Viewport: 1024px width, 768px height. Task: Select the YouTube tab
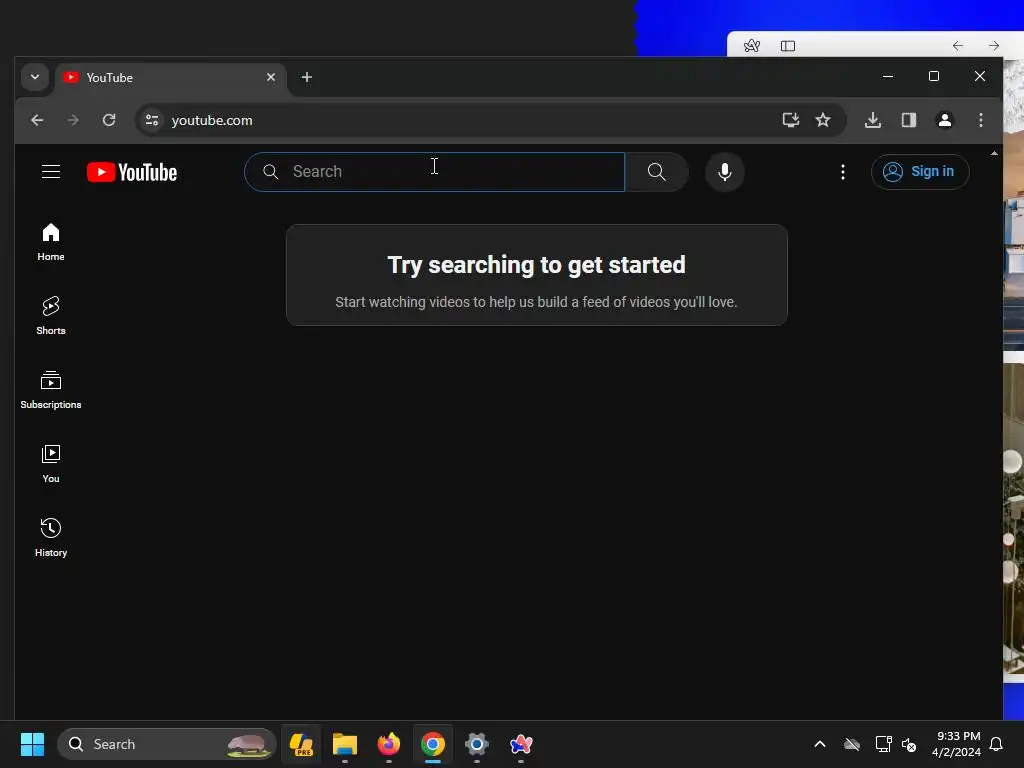coord(171,78)
